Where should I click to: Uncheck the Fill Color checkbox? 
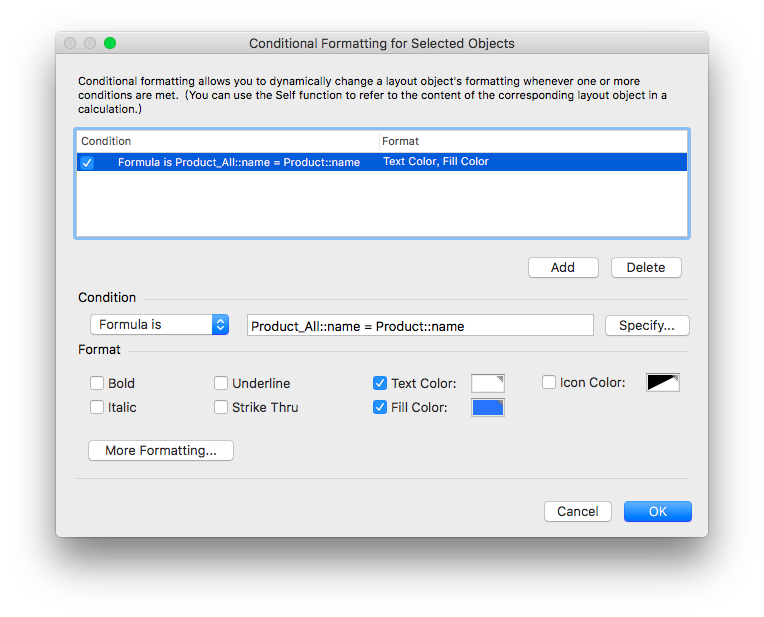(x=380, y=407)
